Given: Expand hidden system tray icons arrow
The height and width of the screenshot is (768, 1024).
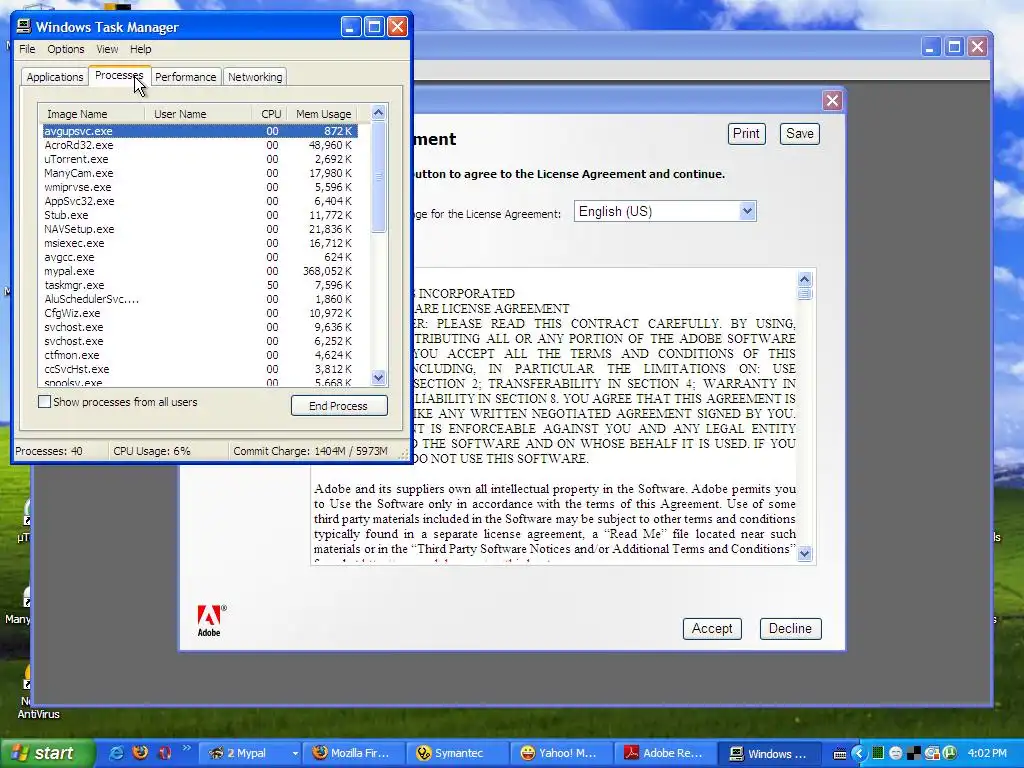Looking at the screenshot, I should [859, 753].
